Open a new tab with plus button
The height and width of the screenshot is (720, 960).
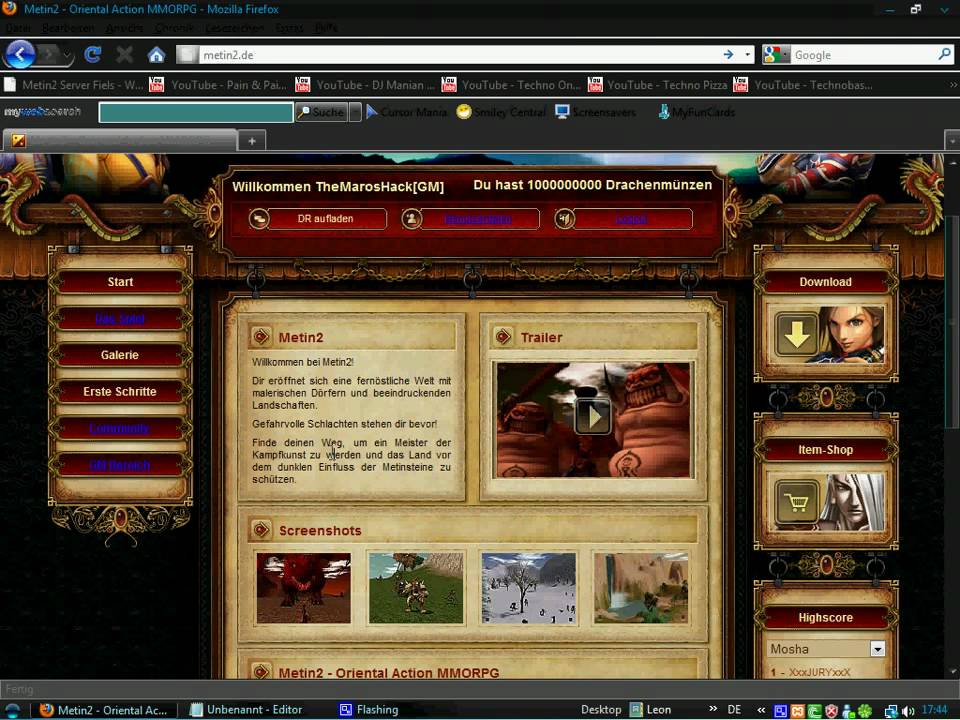point(252,141)
